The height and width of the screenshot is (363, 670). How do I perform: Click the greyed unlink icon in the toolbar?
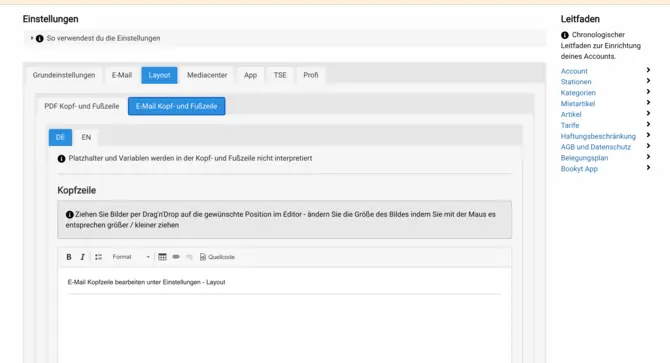point(189,257)
